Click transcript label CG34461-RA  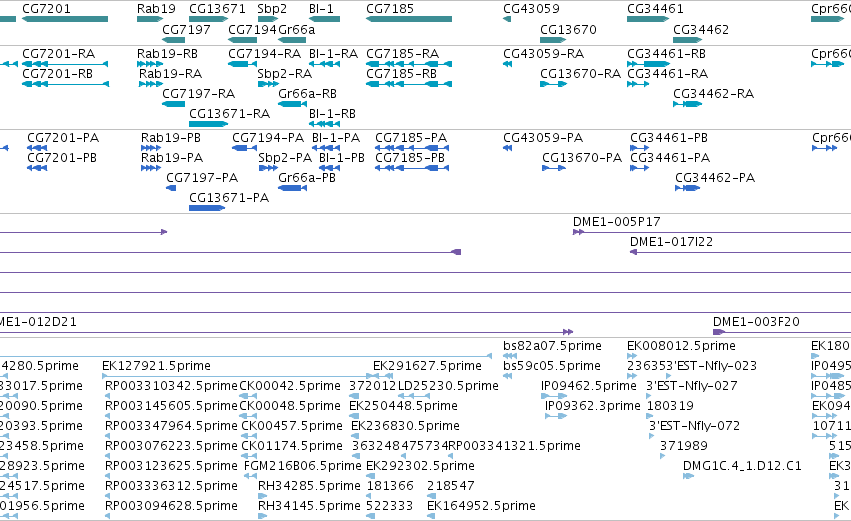(x=668, y=74)
